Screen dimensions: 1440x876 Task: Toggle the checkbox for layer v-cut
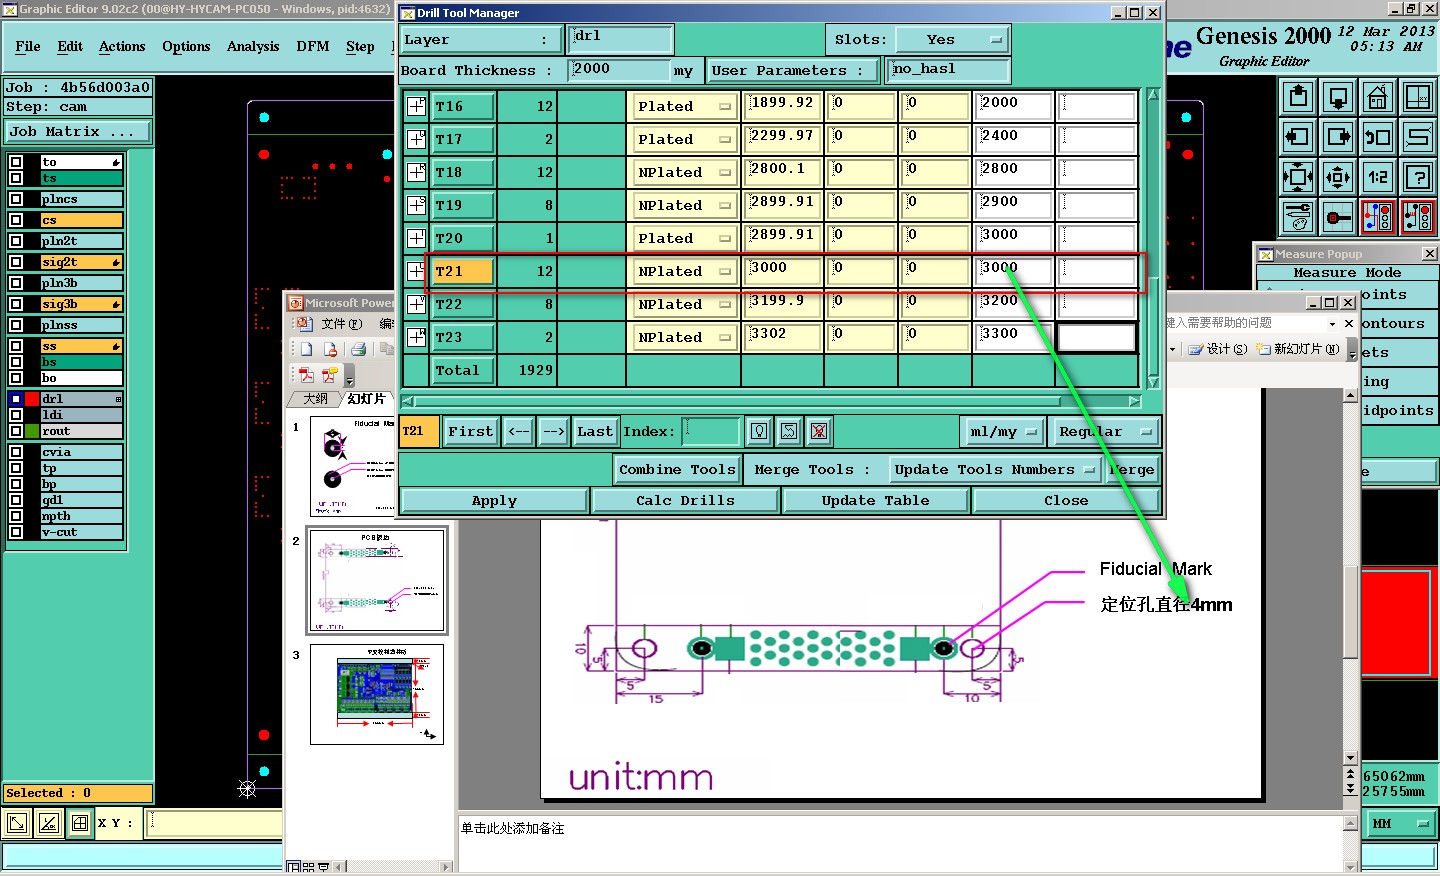16,532
